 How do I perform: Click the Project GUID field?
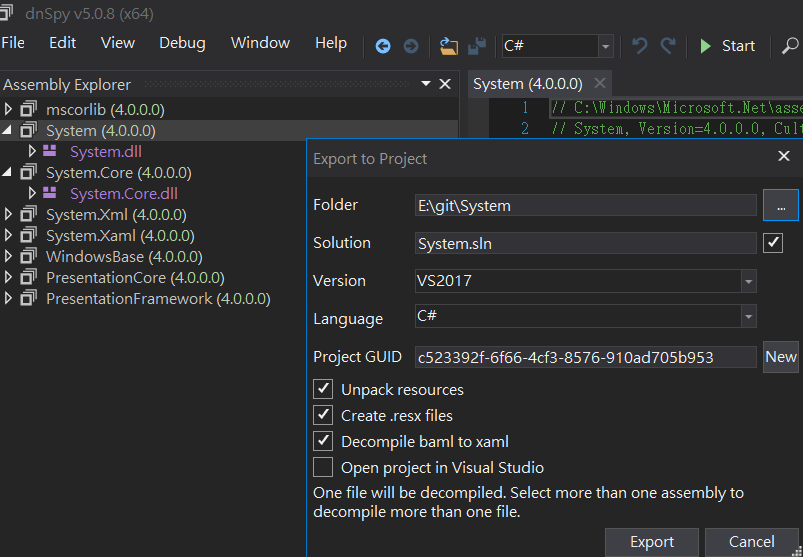585,357
